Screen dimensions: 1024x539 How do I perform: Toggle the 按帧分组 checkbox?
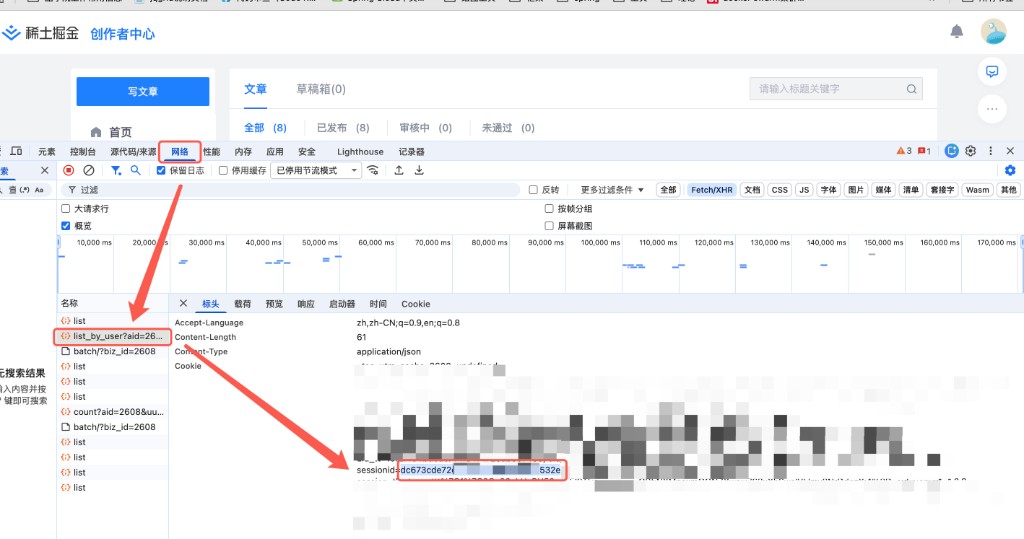coord(549,208)
